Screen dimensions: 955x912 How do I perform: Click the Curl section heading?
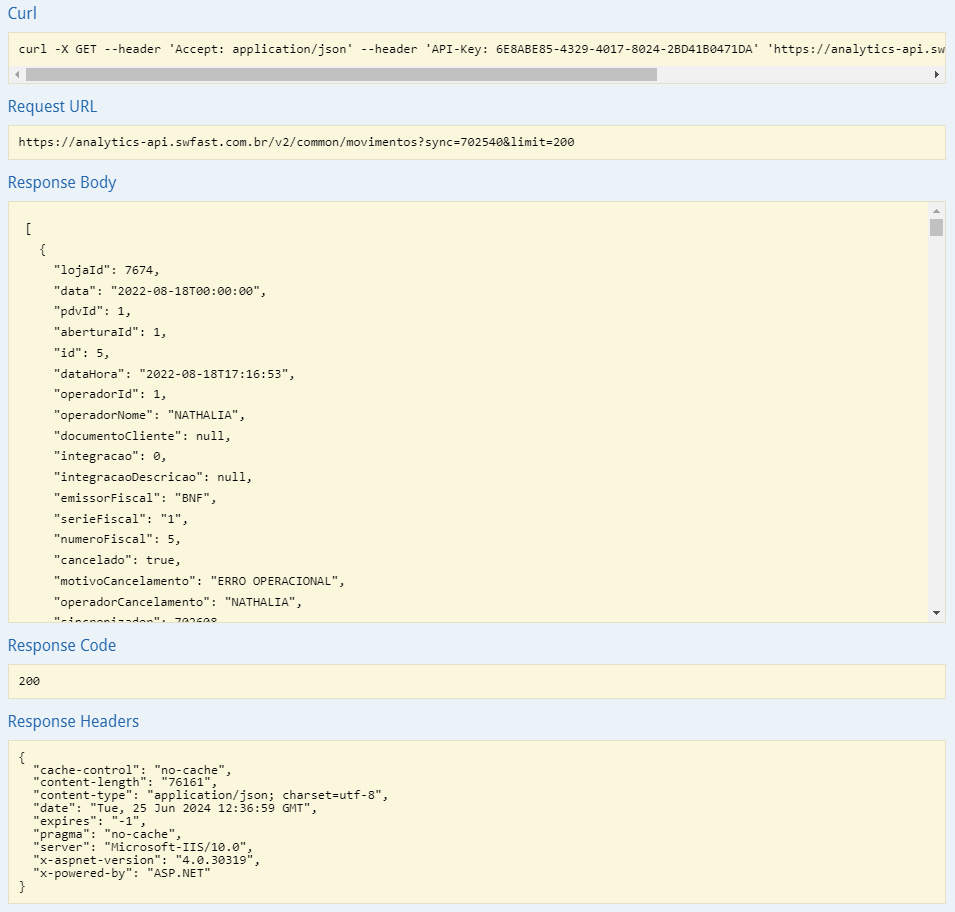pos(23,13)
